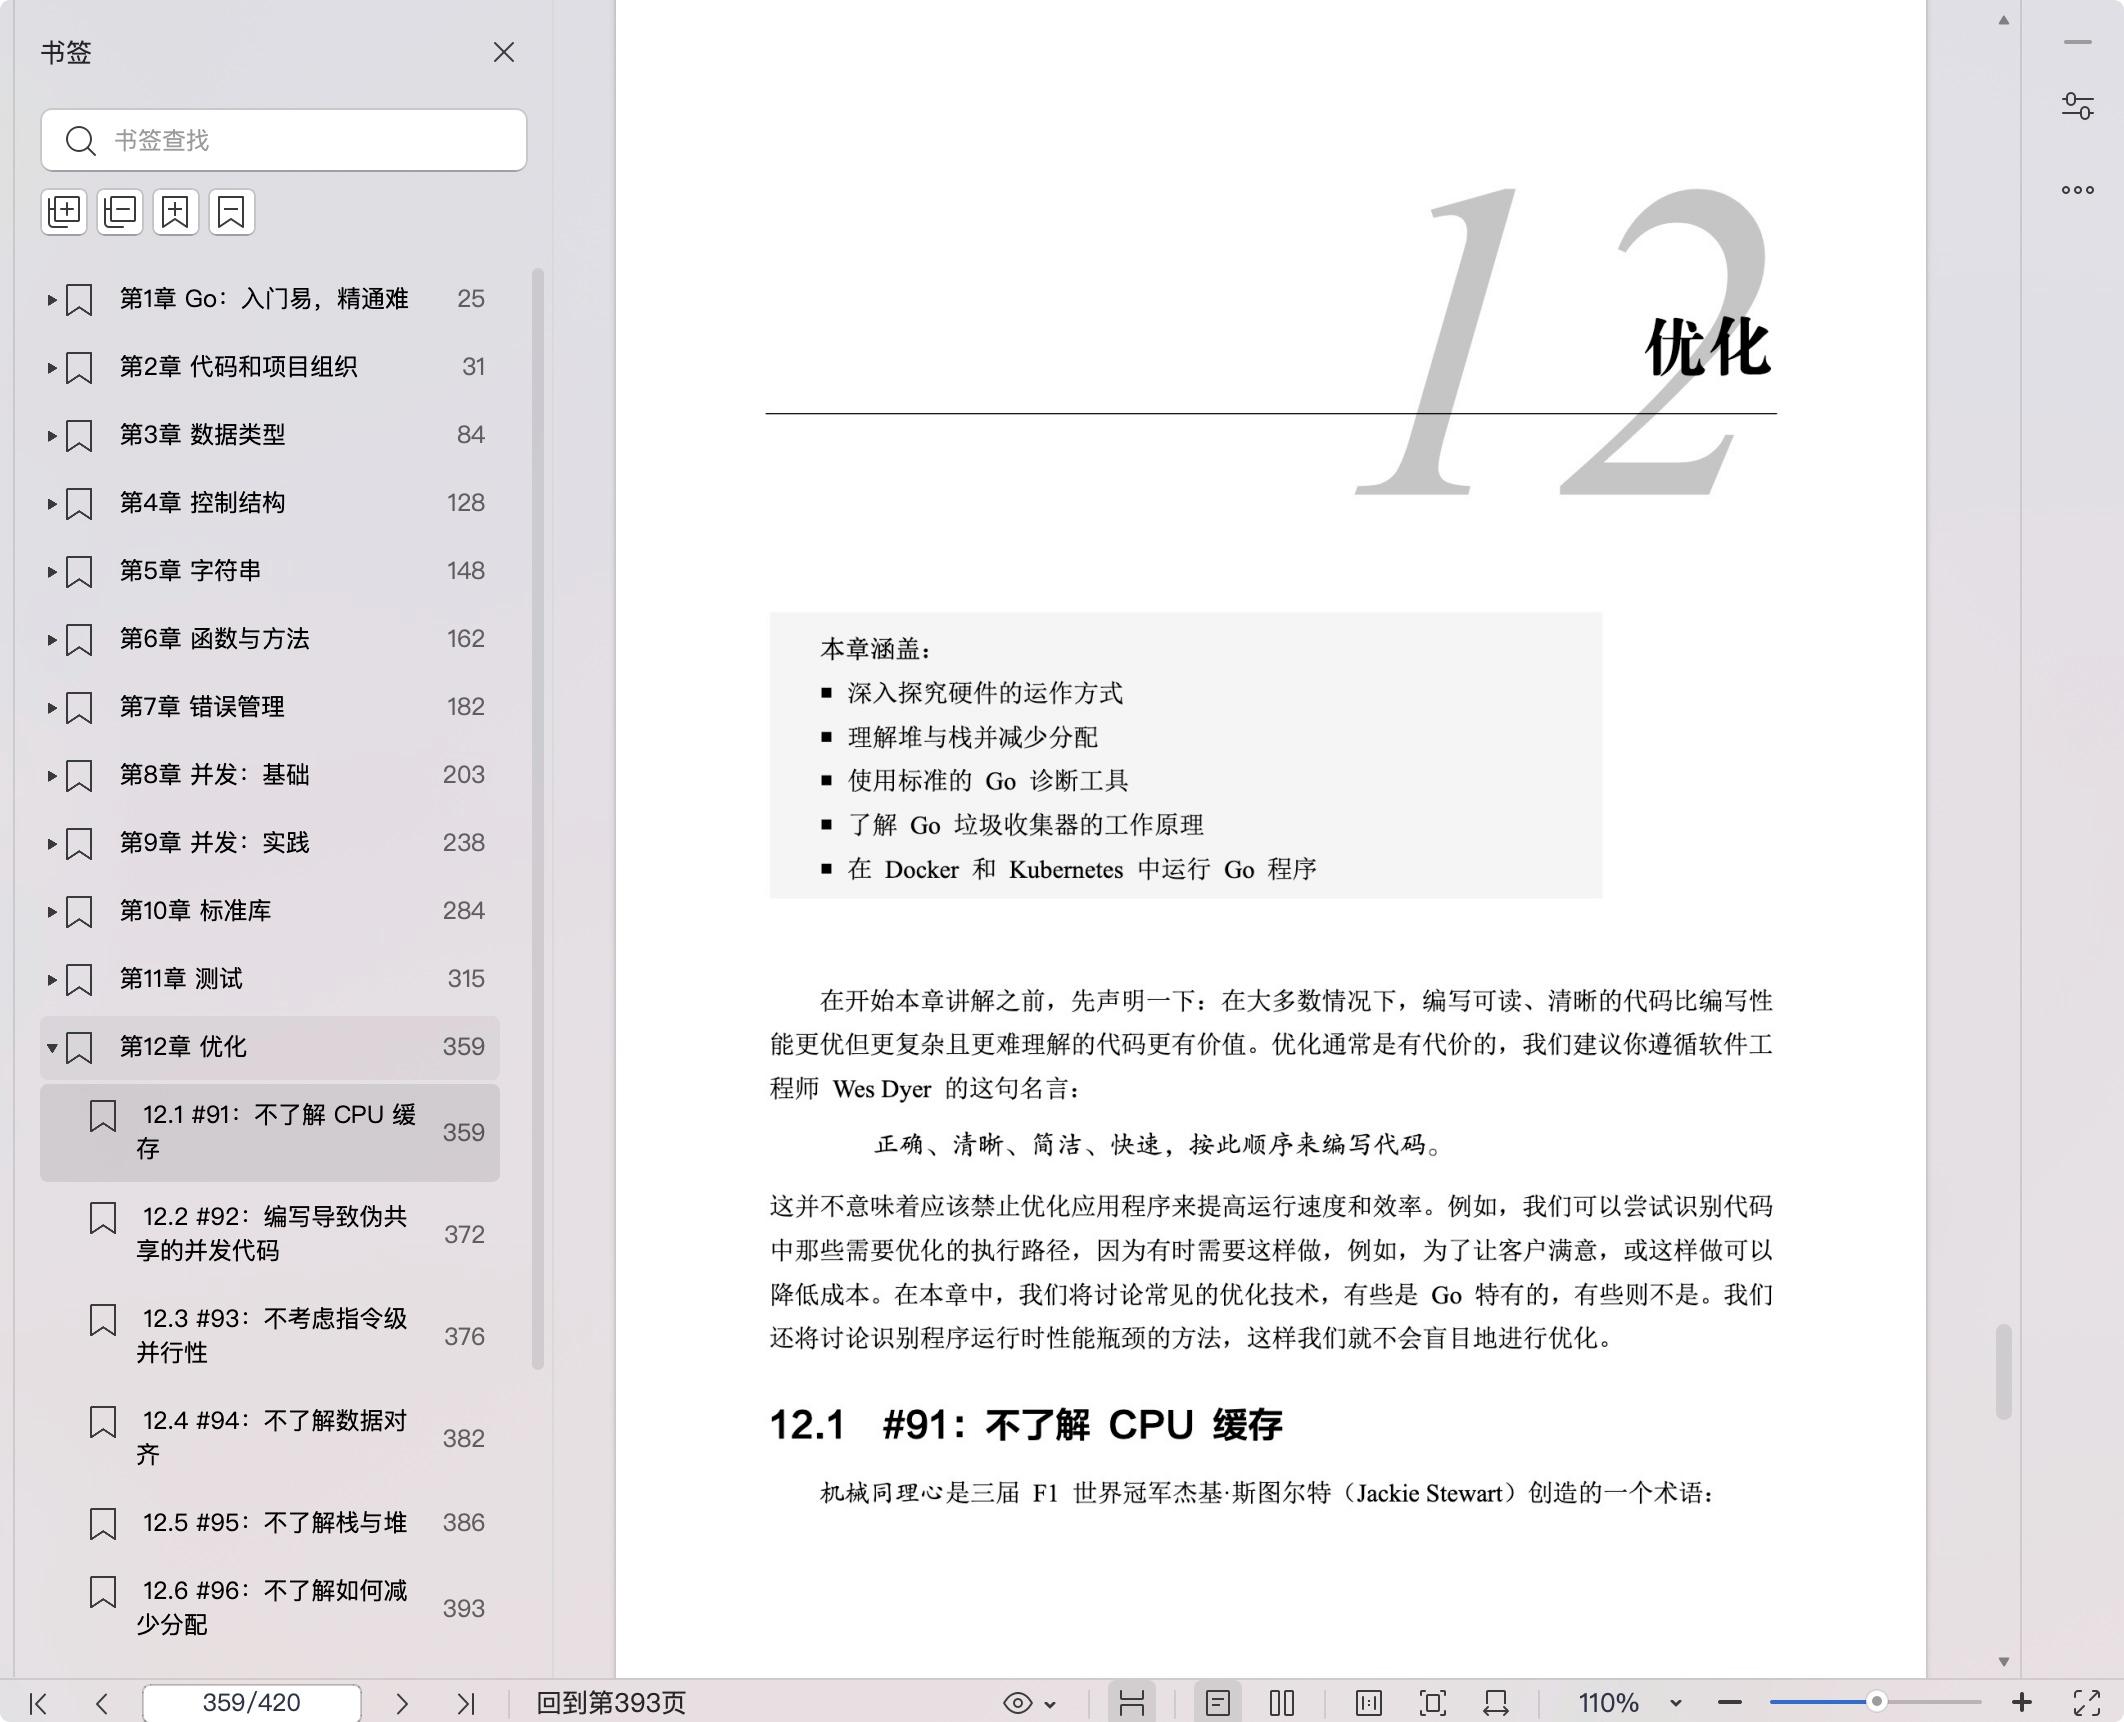Open the 110% zoom dropdown
The width and height of the screenshot is (2124, 1722).
point(1676,1703)
